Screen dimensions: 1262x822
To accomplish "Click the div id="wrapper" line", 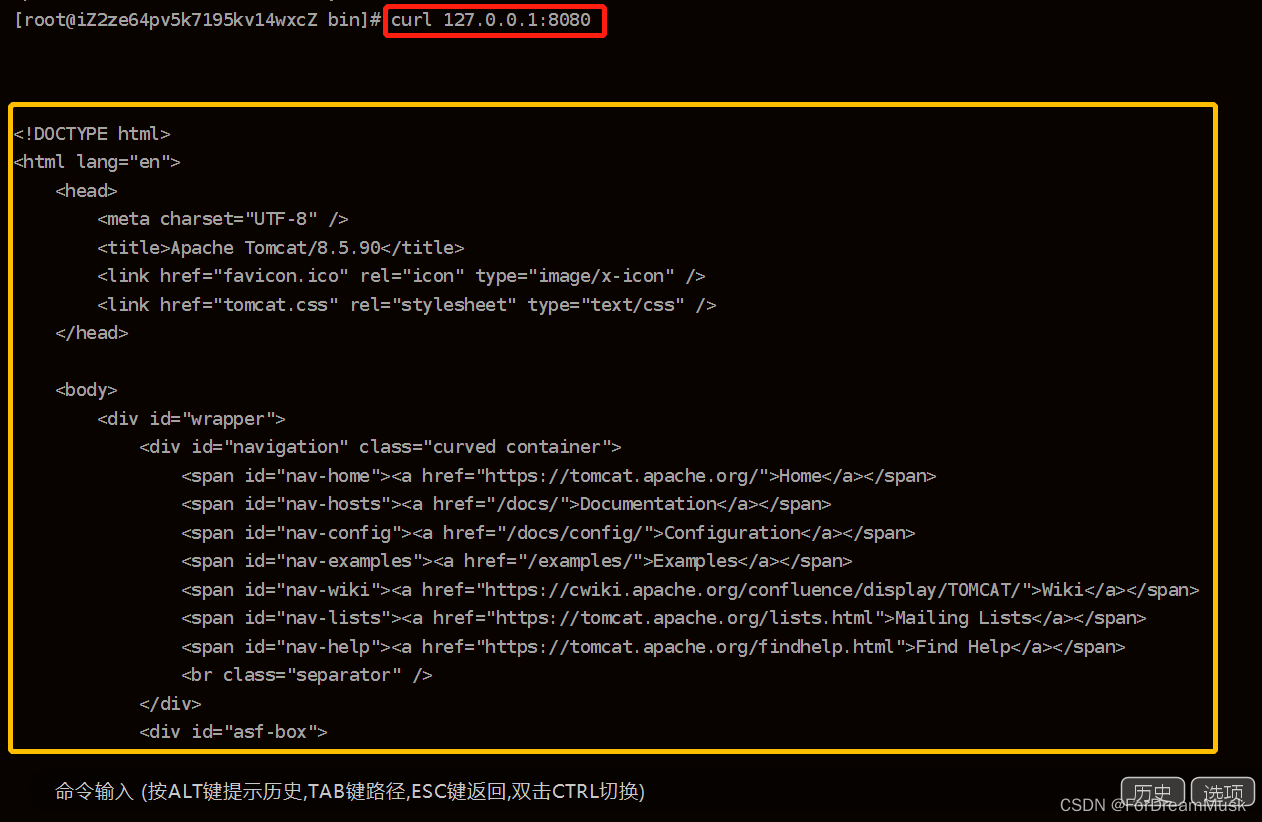I will pyautogui.click(x=192, y=419).
